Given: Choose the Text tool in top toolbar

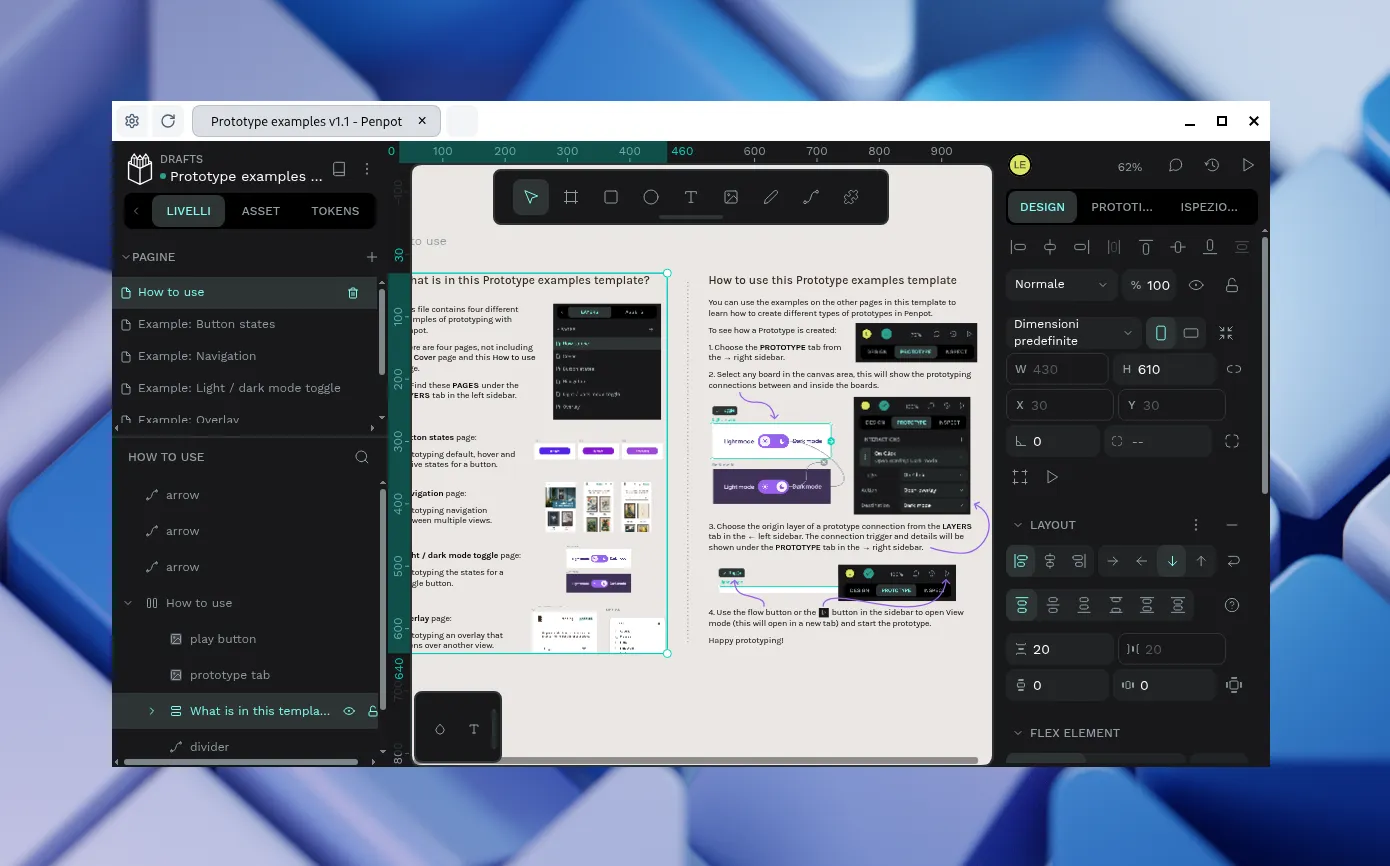Looking at the screenshot, I should pyautogui.click(x=691, y=197).
